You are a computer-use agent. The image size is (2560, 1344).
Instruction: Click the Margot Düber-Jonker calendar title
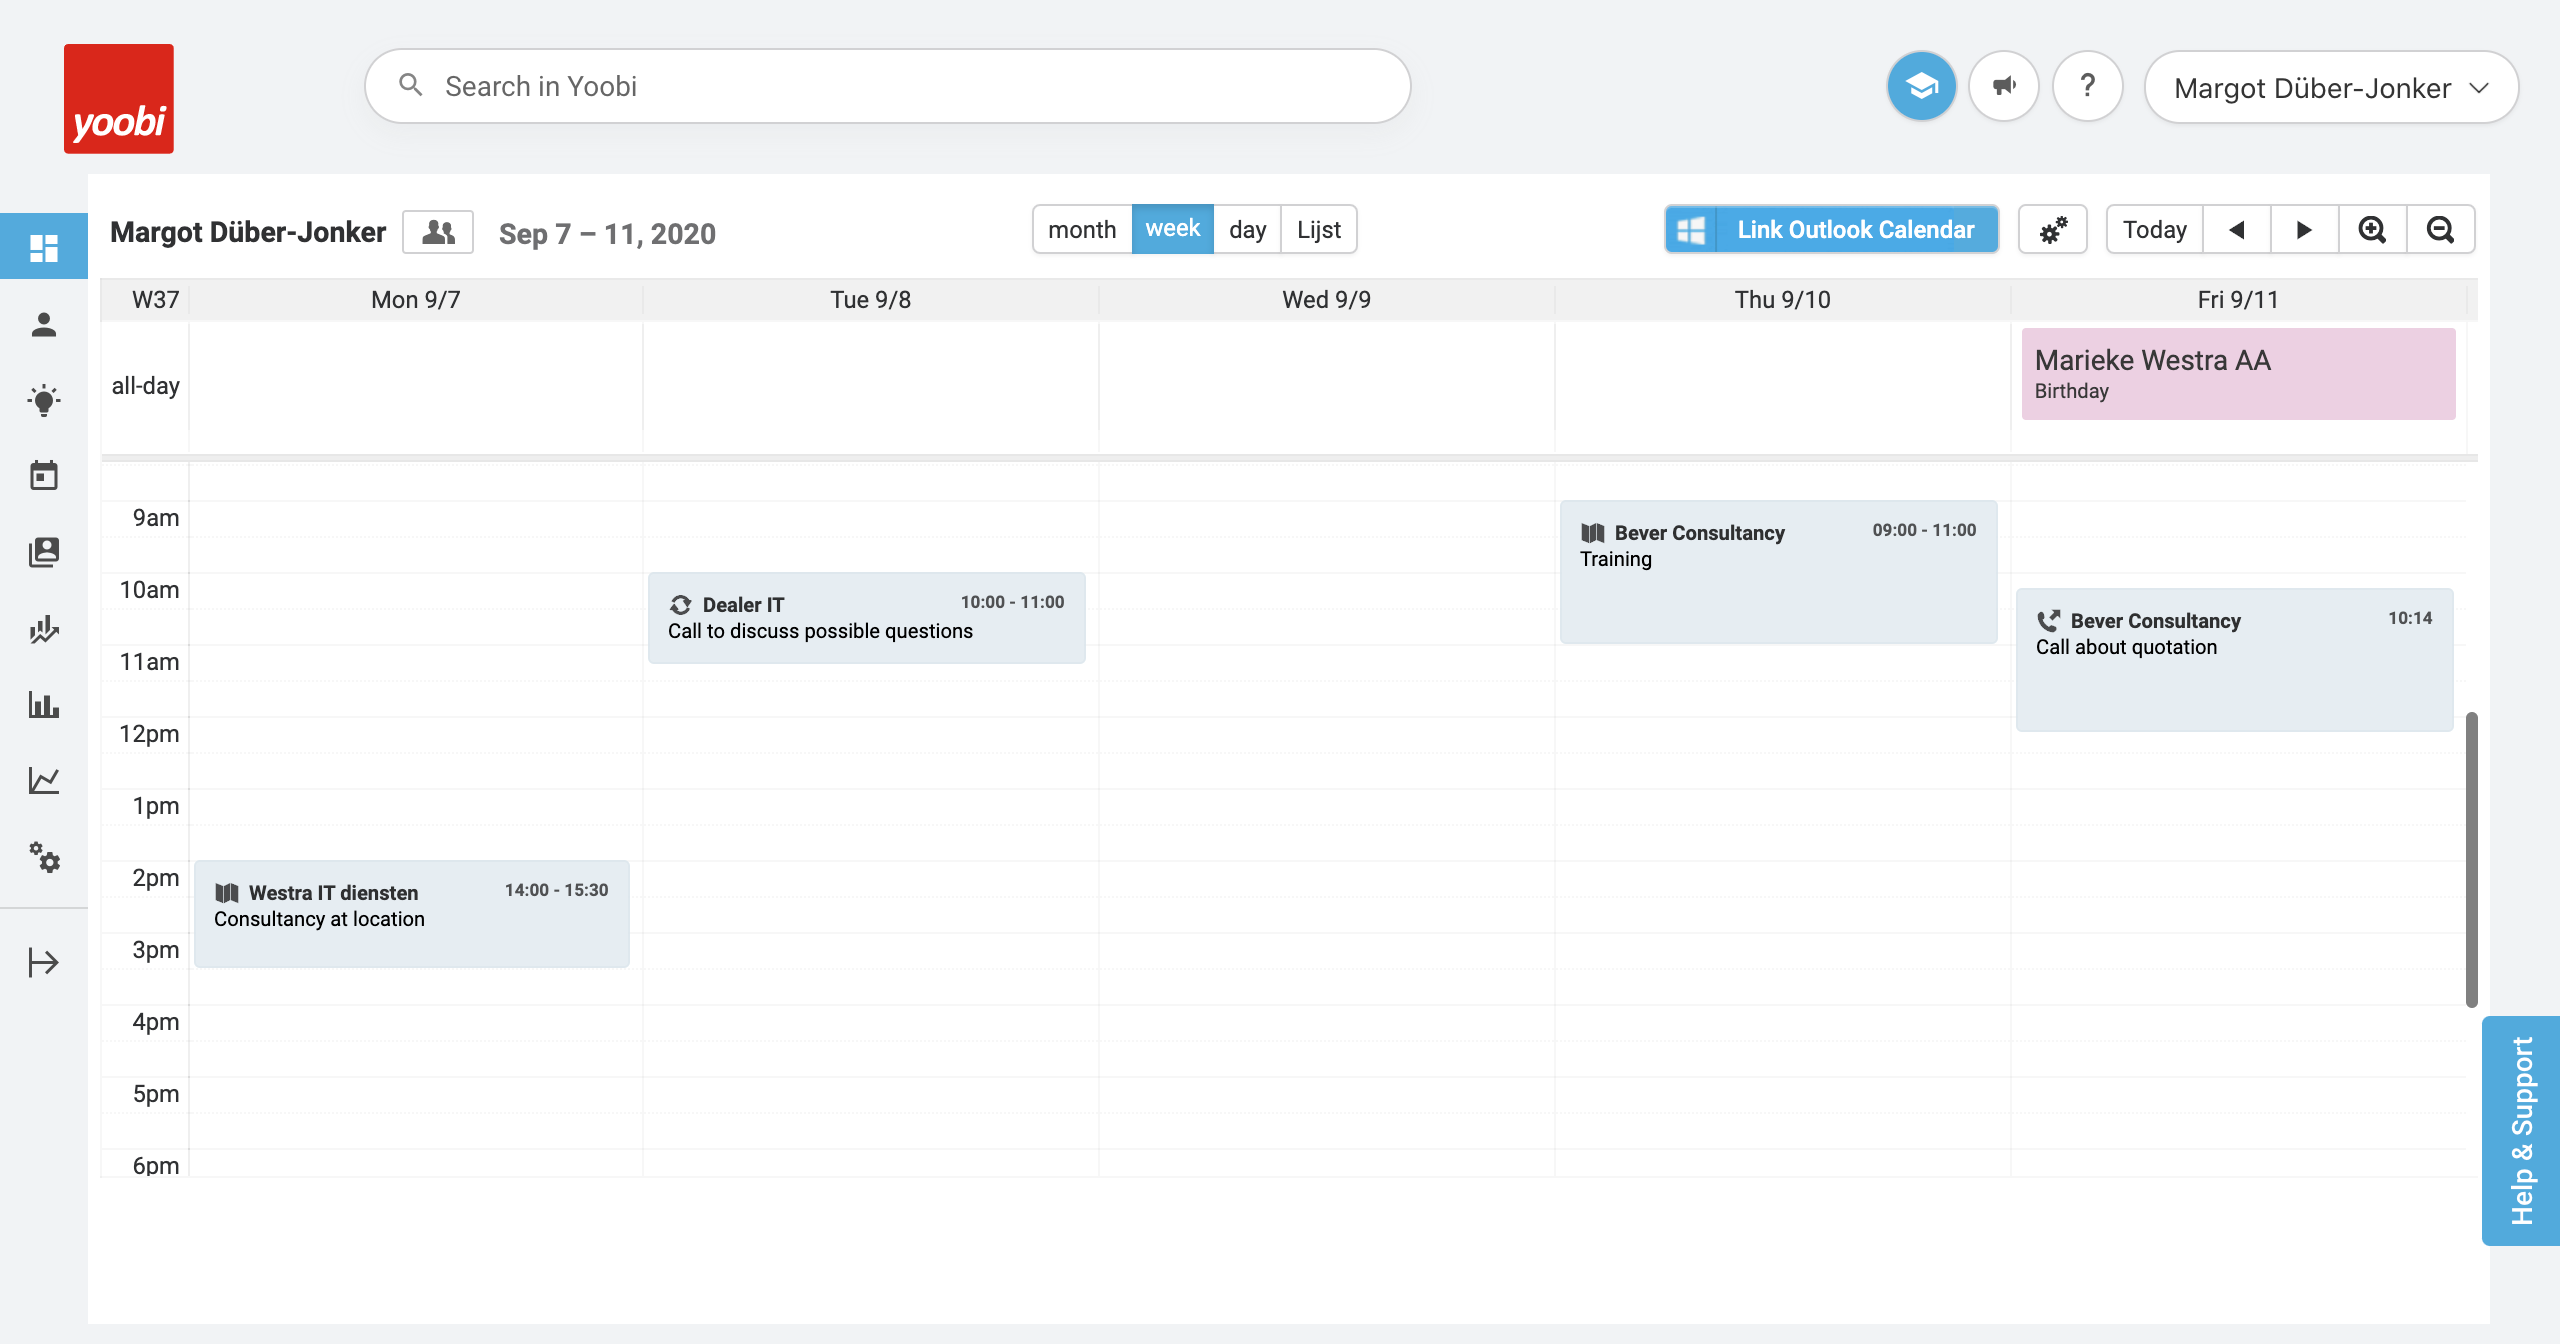pos(248,232)
